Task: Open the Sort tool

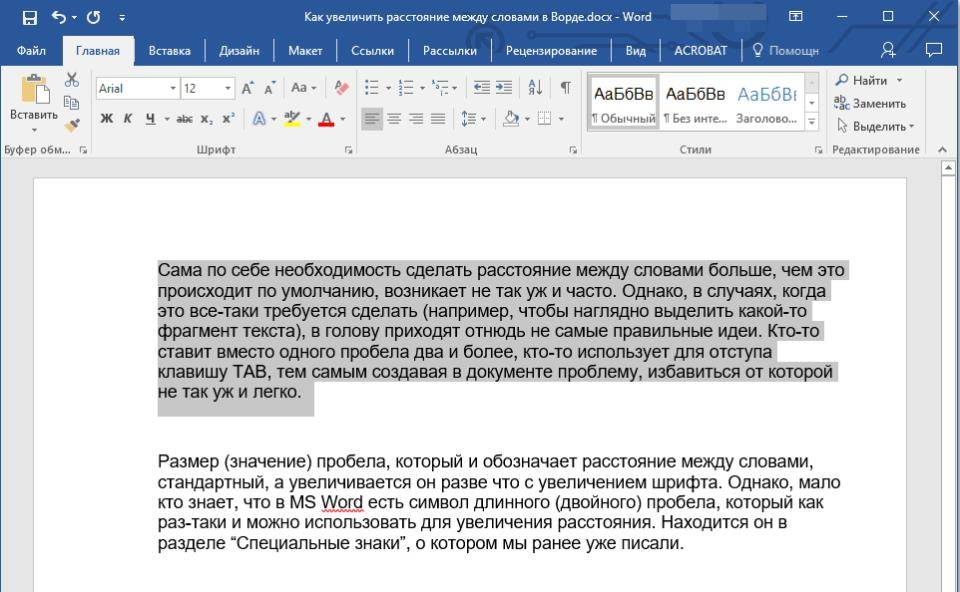Action: 535,88
